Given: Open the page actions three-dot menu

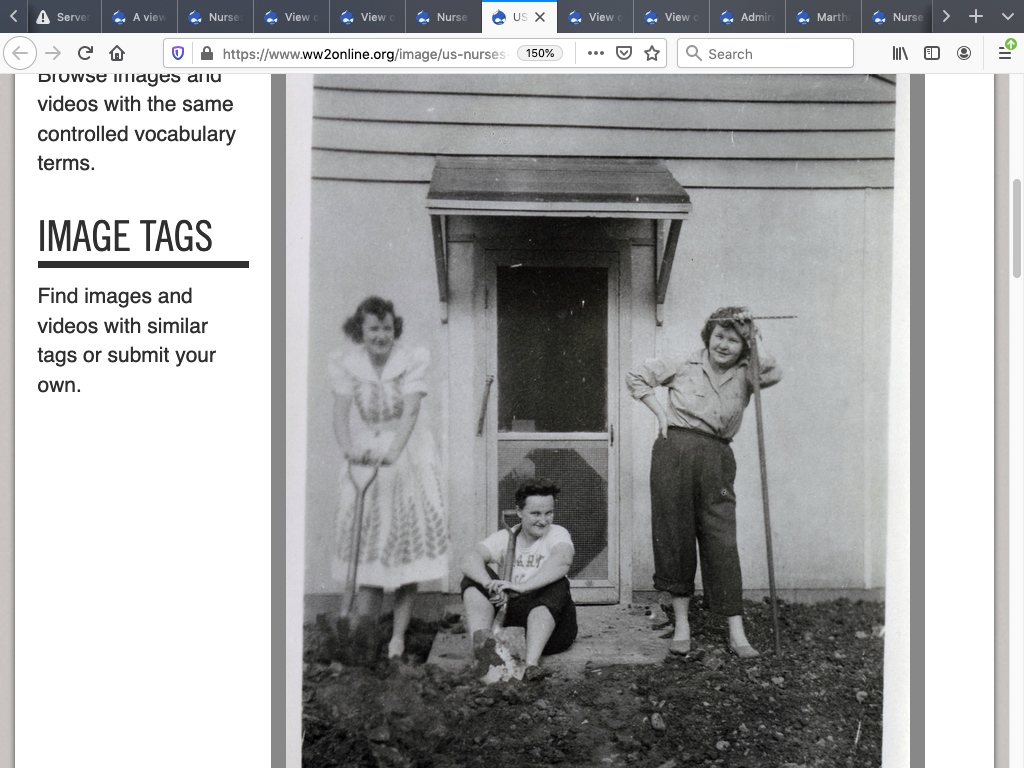Looking at the screenshot, I should tap(596, 53).
